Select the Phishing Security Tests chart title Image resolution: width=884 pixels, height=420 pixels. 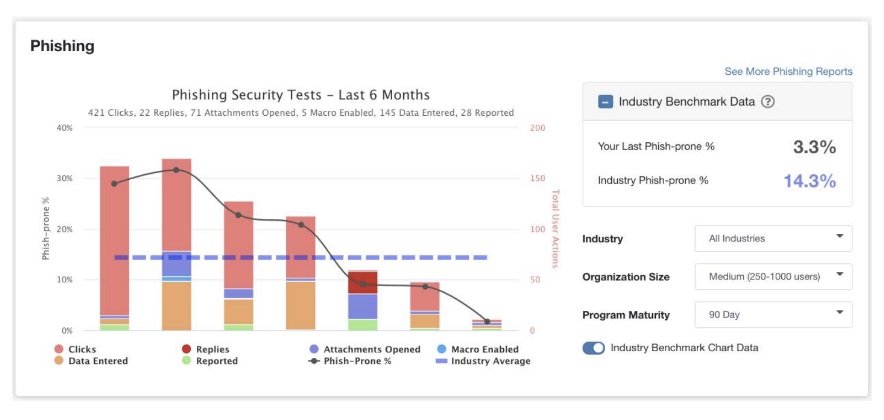click(301, 95)
